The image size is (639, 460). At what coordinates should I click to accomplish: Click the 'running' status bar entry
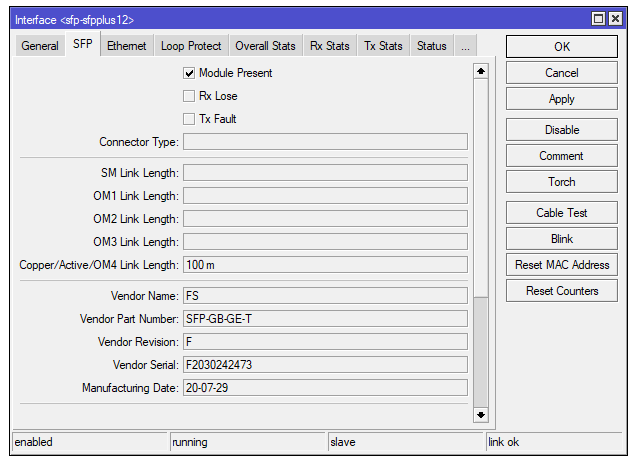coord(248,442)
